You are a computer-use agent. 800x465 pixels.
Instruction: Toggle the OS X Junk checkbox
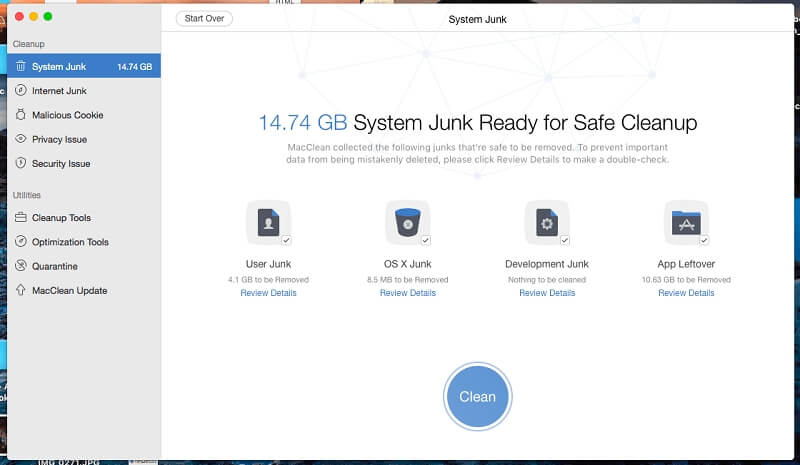coord(425,240)
